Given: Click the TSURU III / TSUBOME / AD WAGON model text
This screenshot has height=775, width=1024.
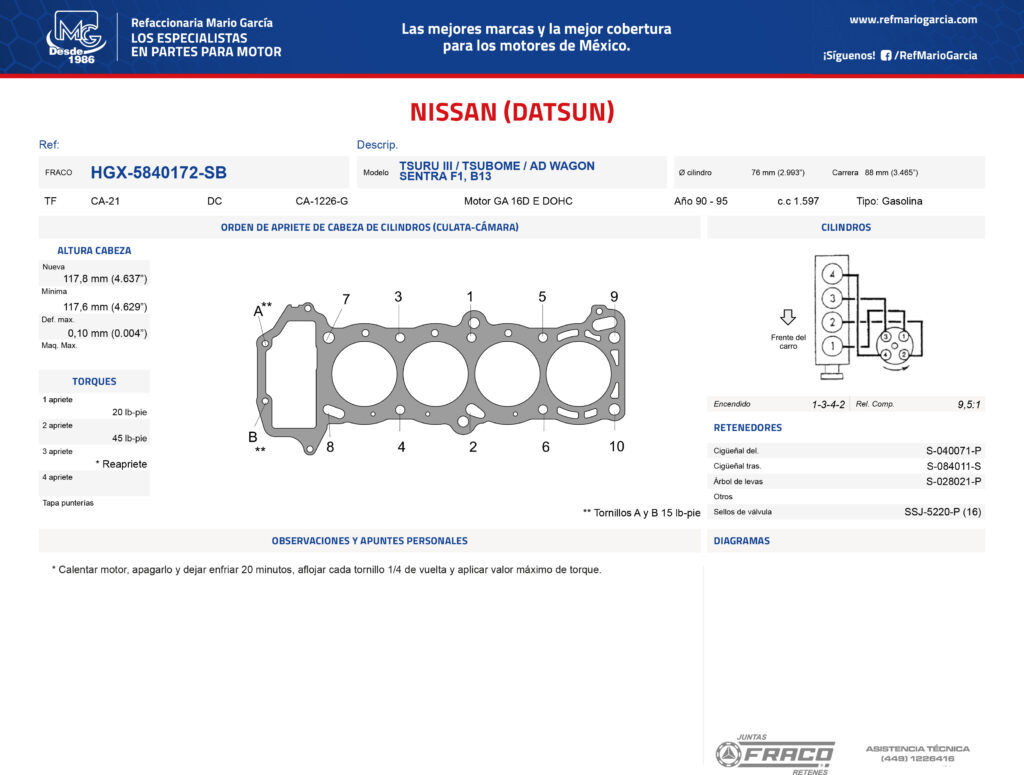Looking at the screenshot, I should [497, 166].
